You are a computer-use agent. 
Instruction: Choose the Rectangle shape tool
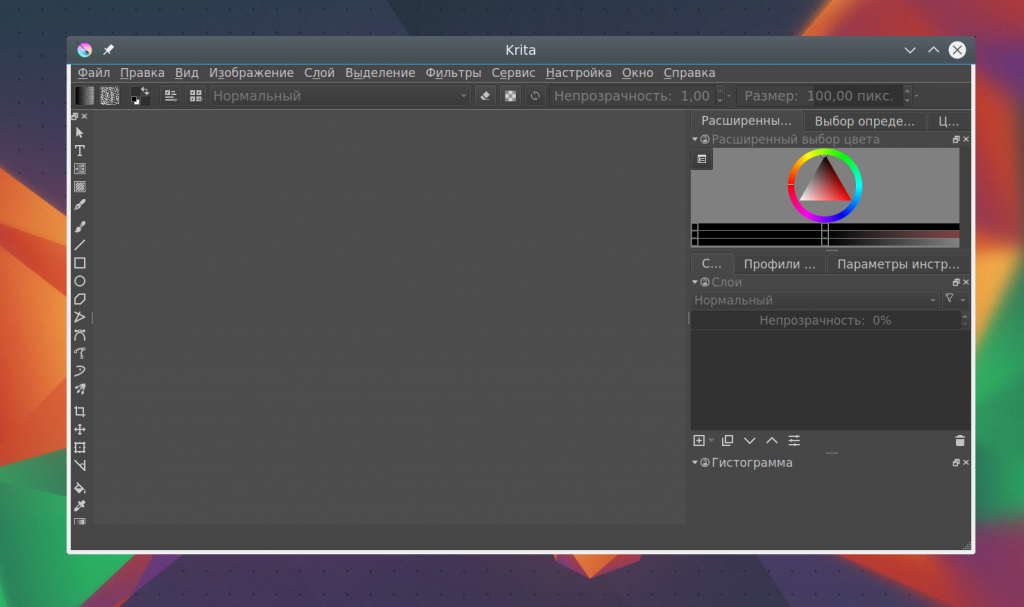point(80,263)
